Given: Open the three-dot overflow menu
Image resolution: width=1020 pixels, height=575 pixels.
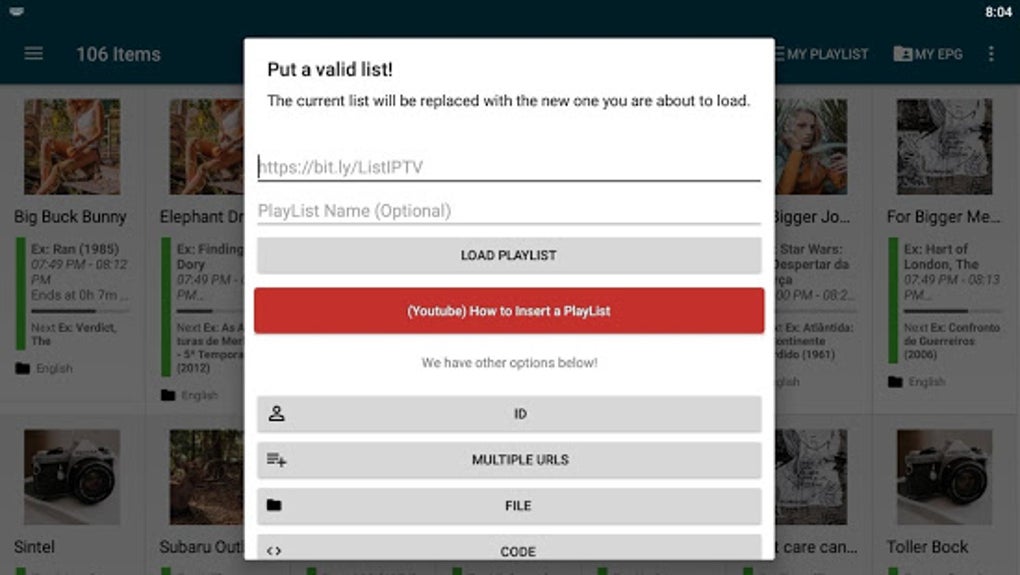Looking at the screenshot, I should click(991, 54).
